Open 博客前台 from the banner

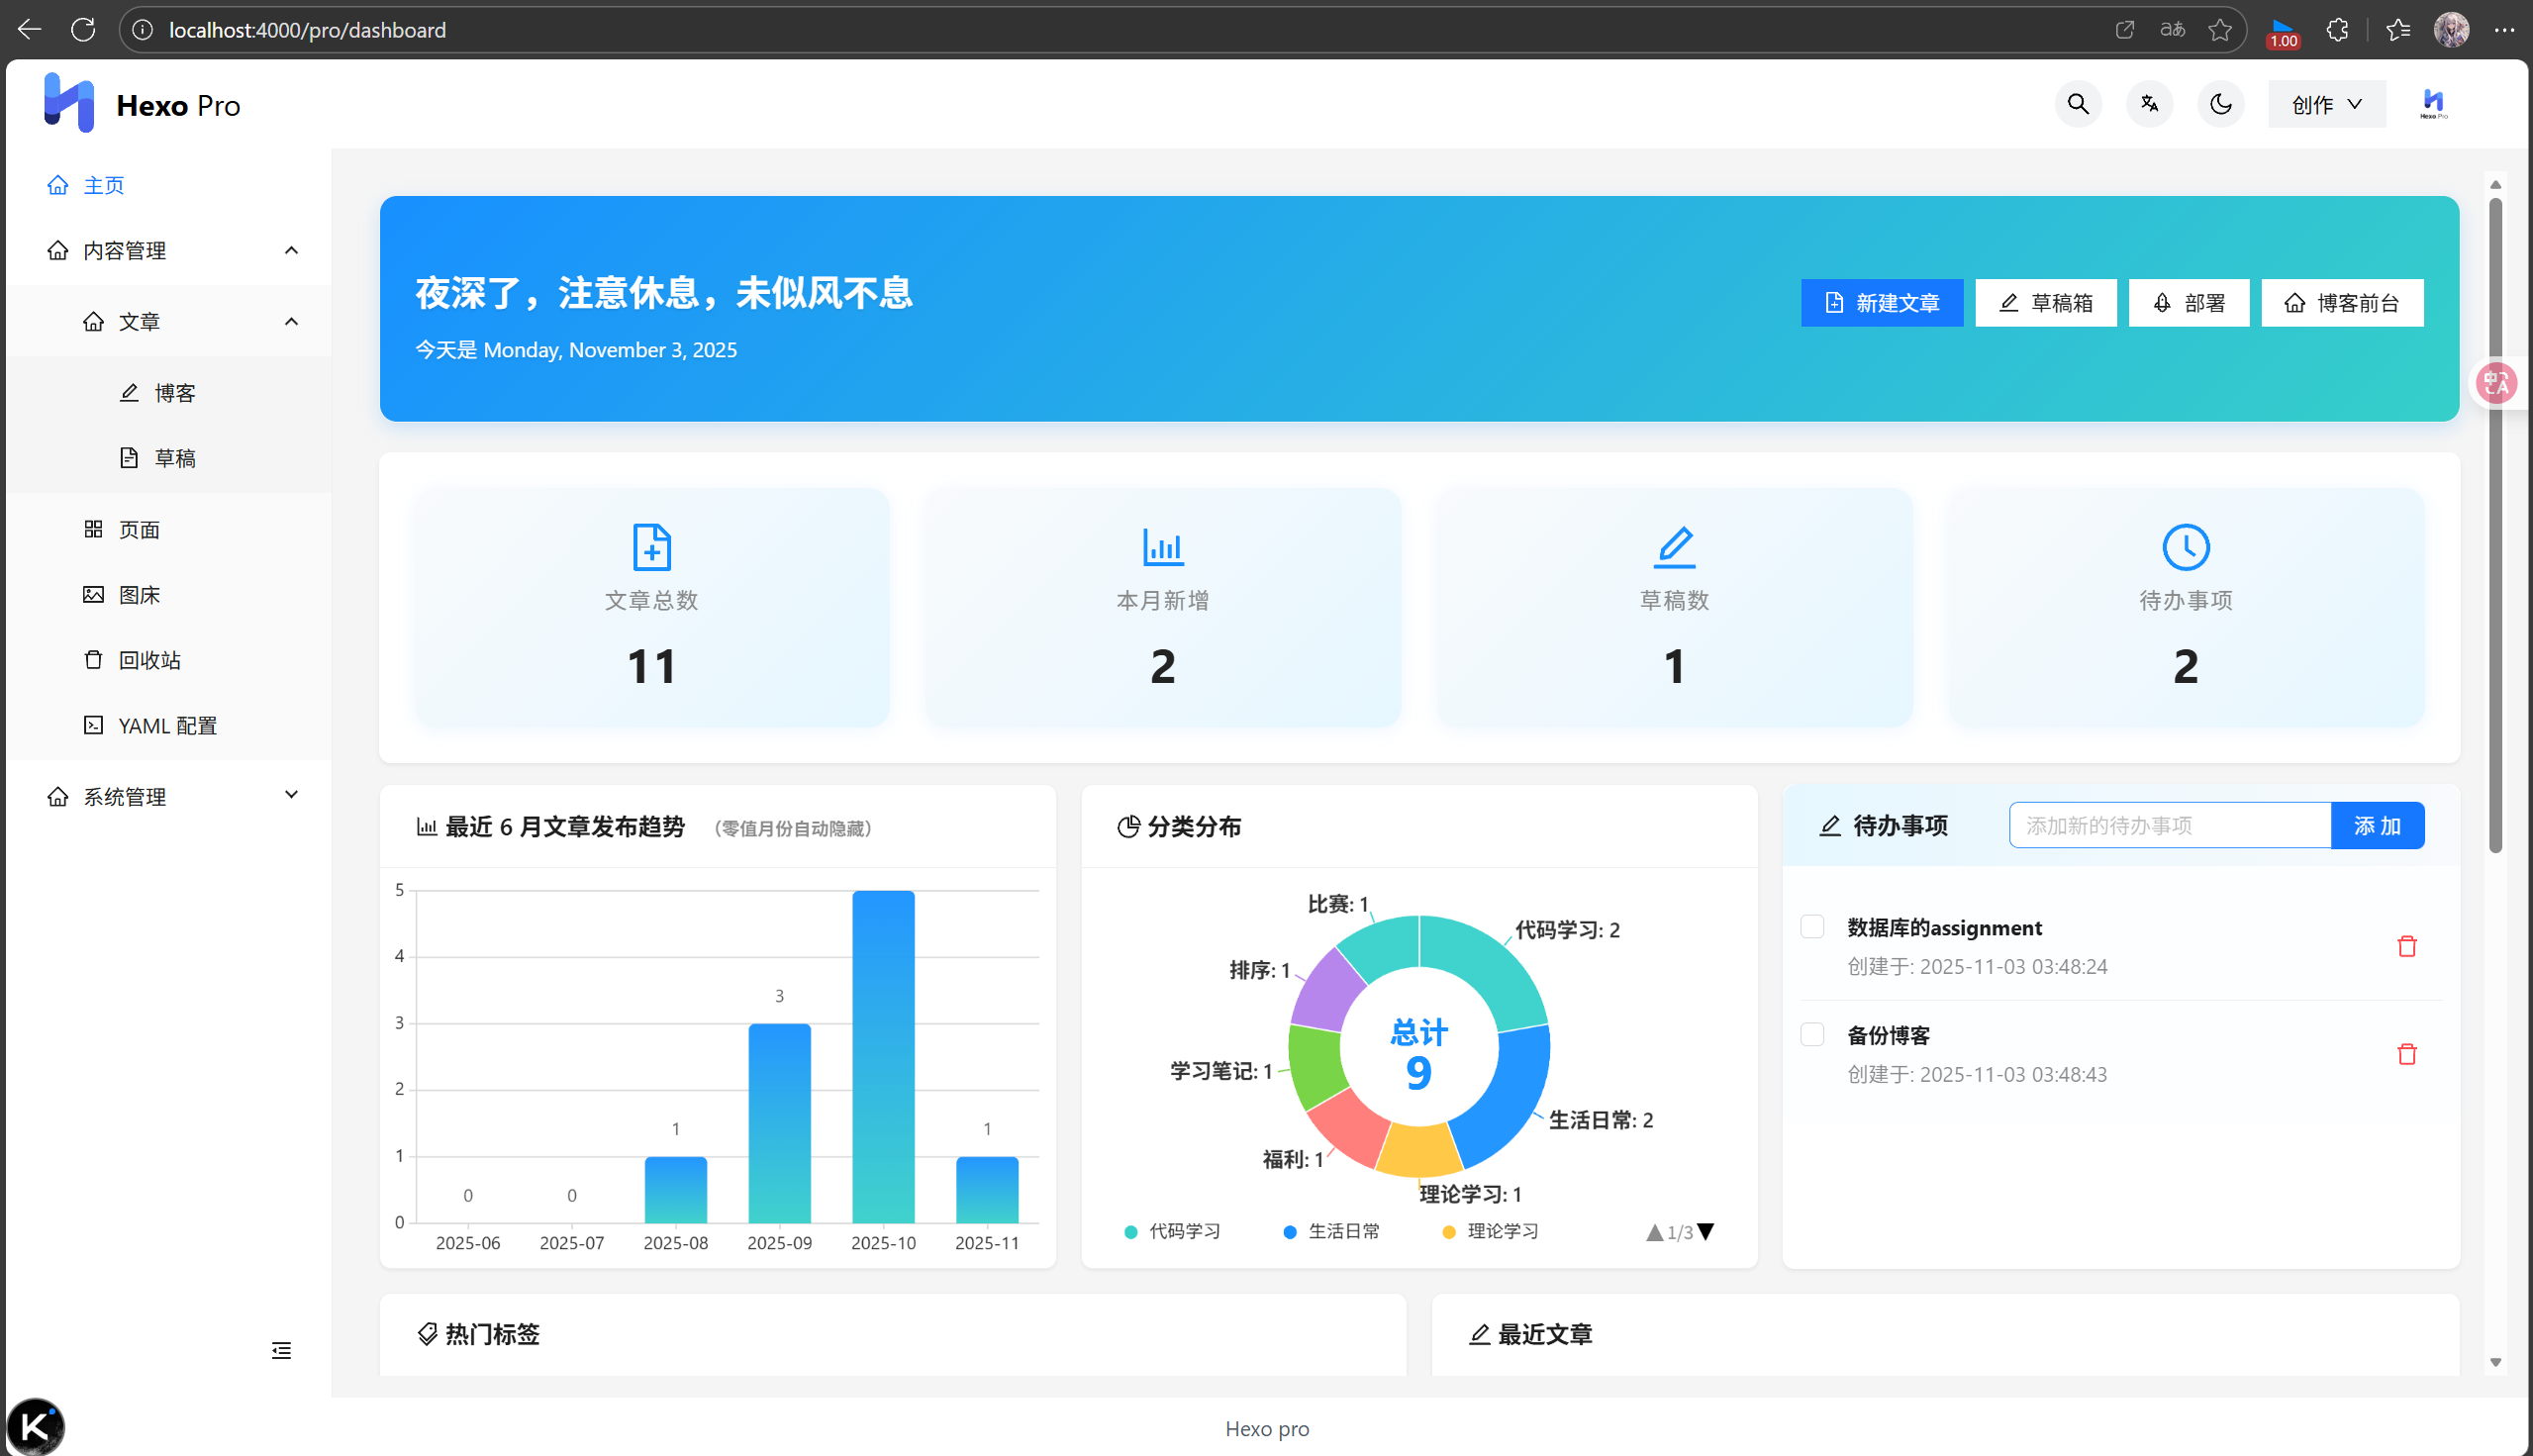[x=2341, y=302]
